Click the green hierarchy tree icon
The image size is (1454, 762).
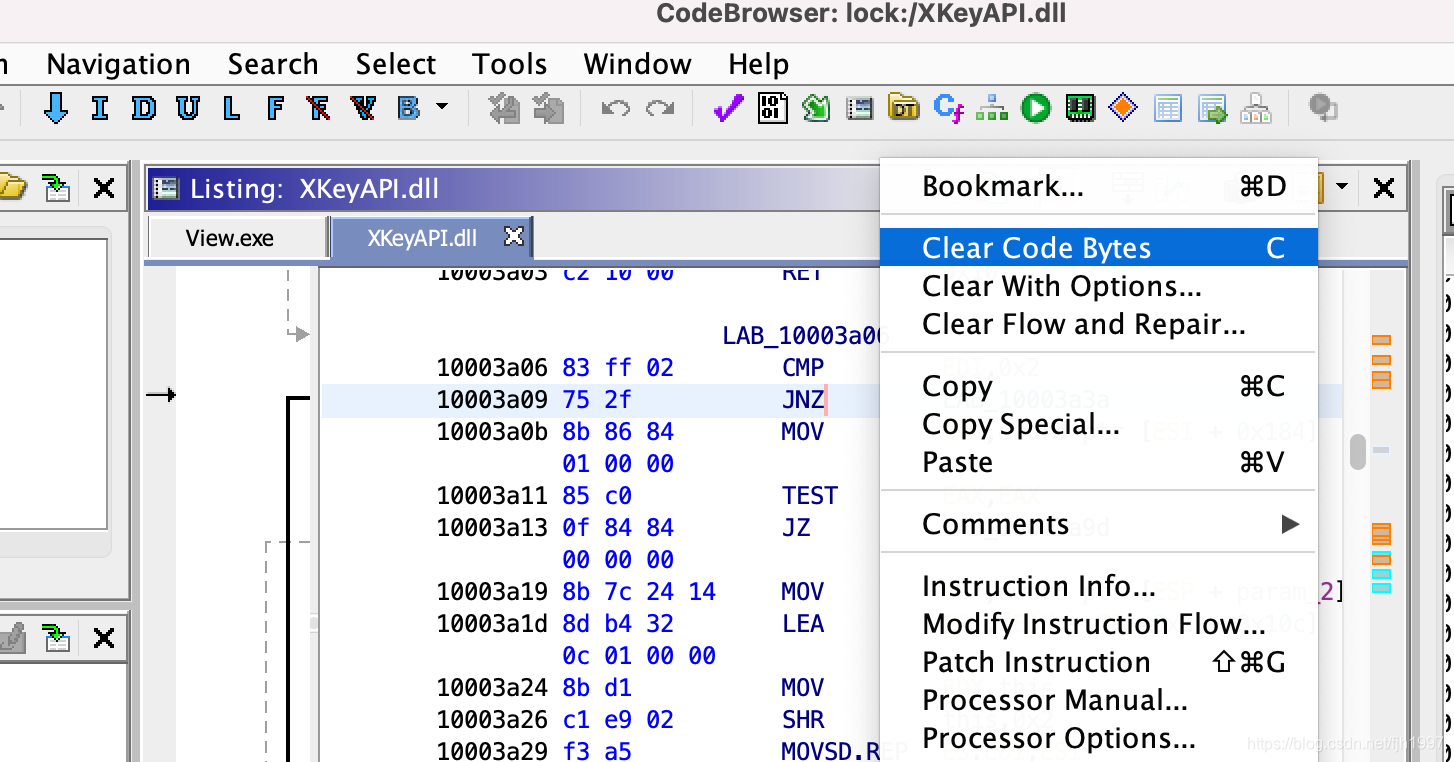click(992, 108)
